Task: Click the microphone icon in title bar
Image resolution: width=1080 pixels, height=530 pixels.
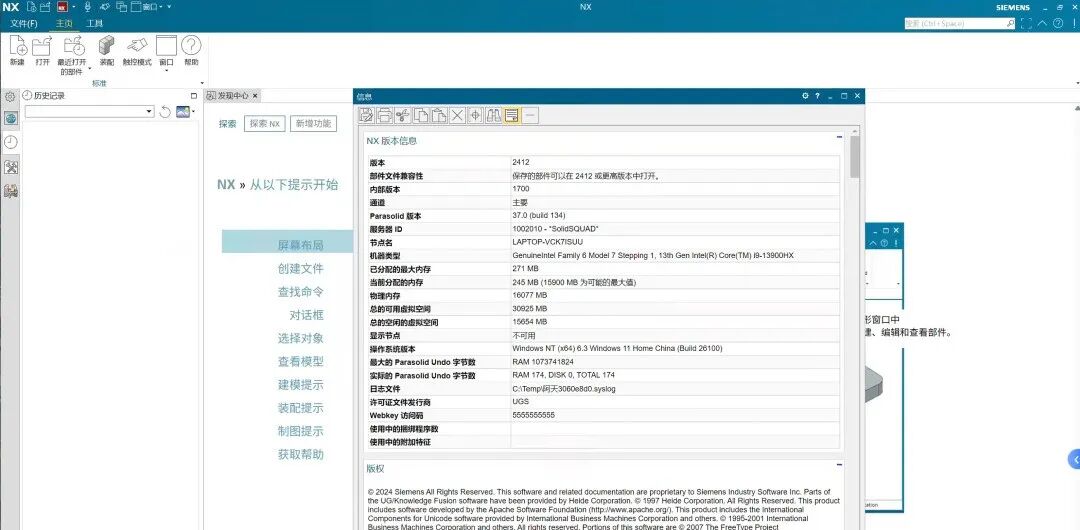Action: 87,7
